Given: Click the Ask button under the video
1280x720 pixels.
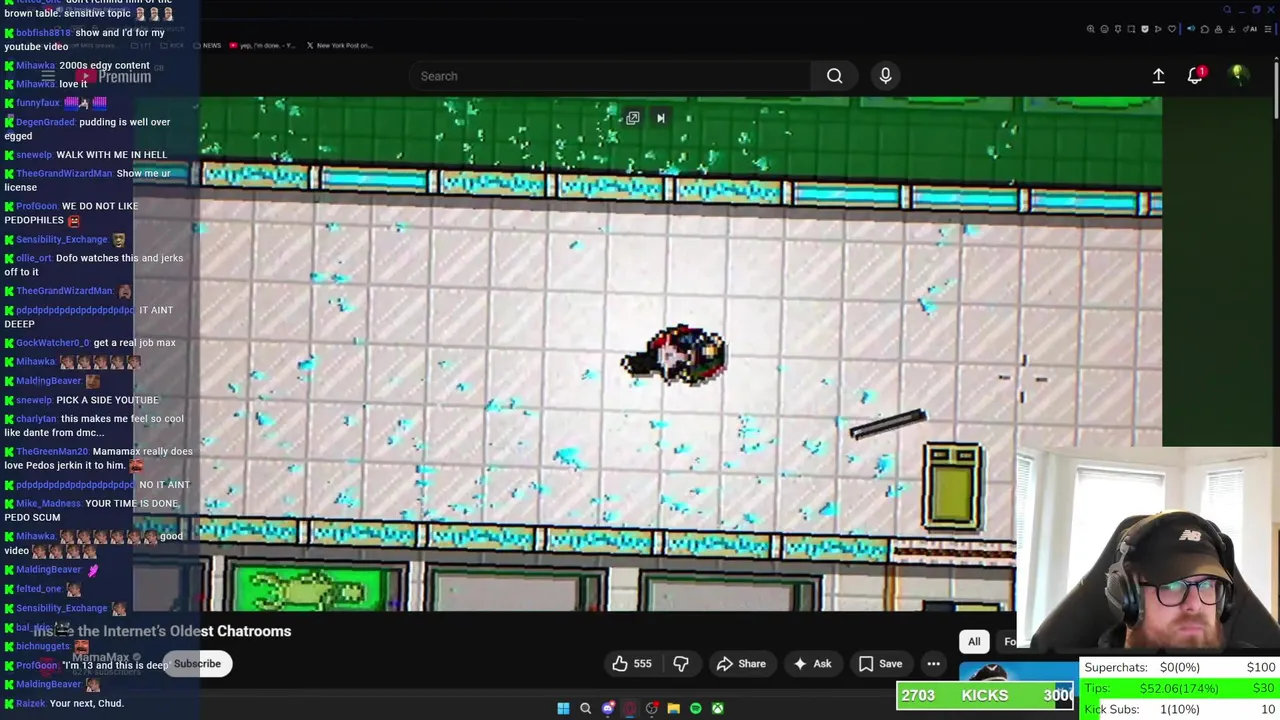Looking at the screenshot, I should pyautogui.click(x=811, y=664).
